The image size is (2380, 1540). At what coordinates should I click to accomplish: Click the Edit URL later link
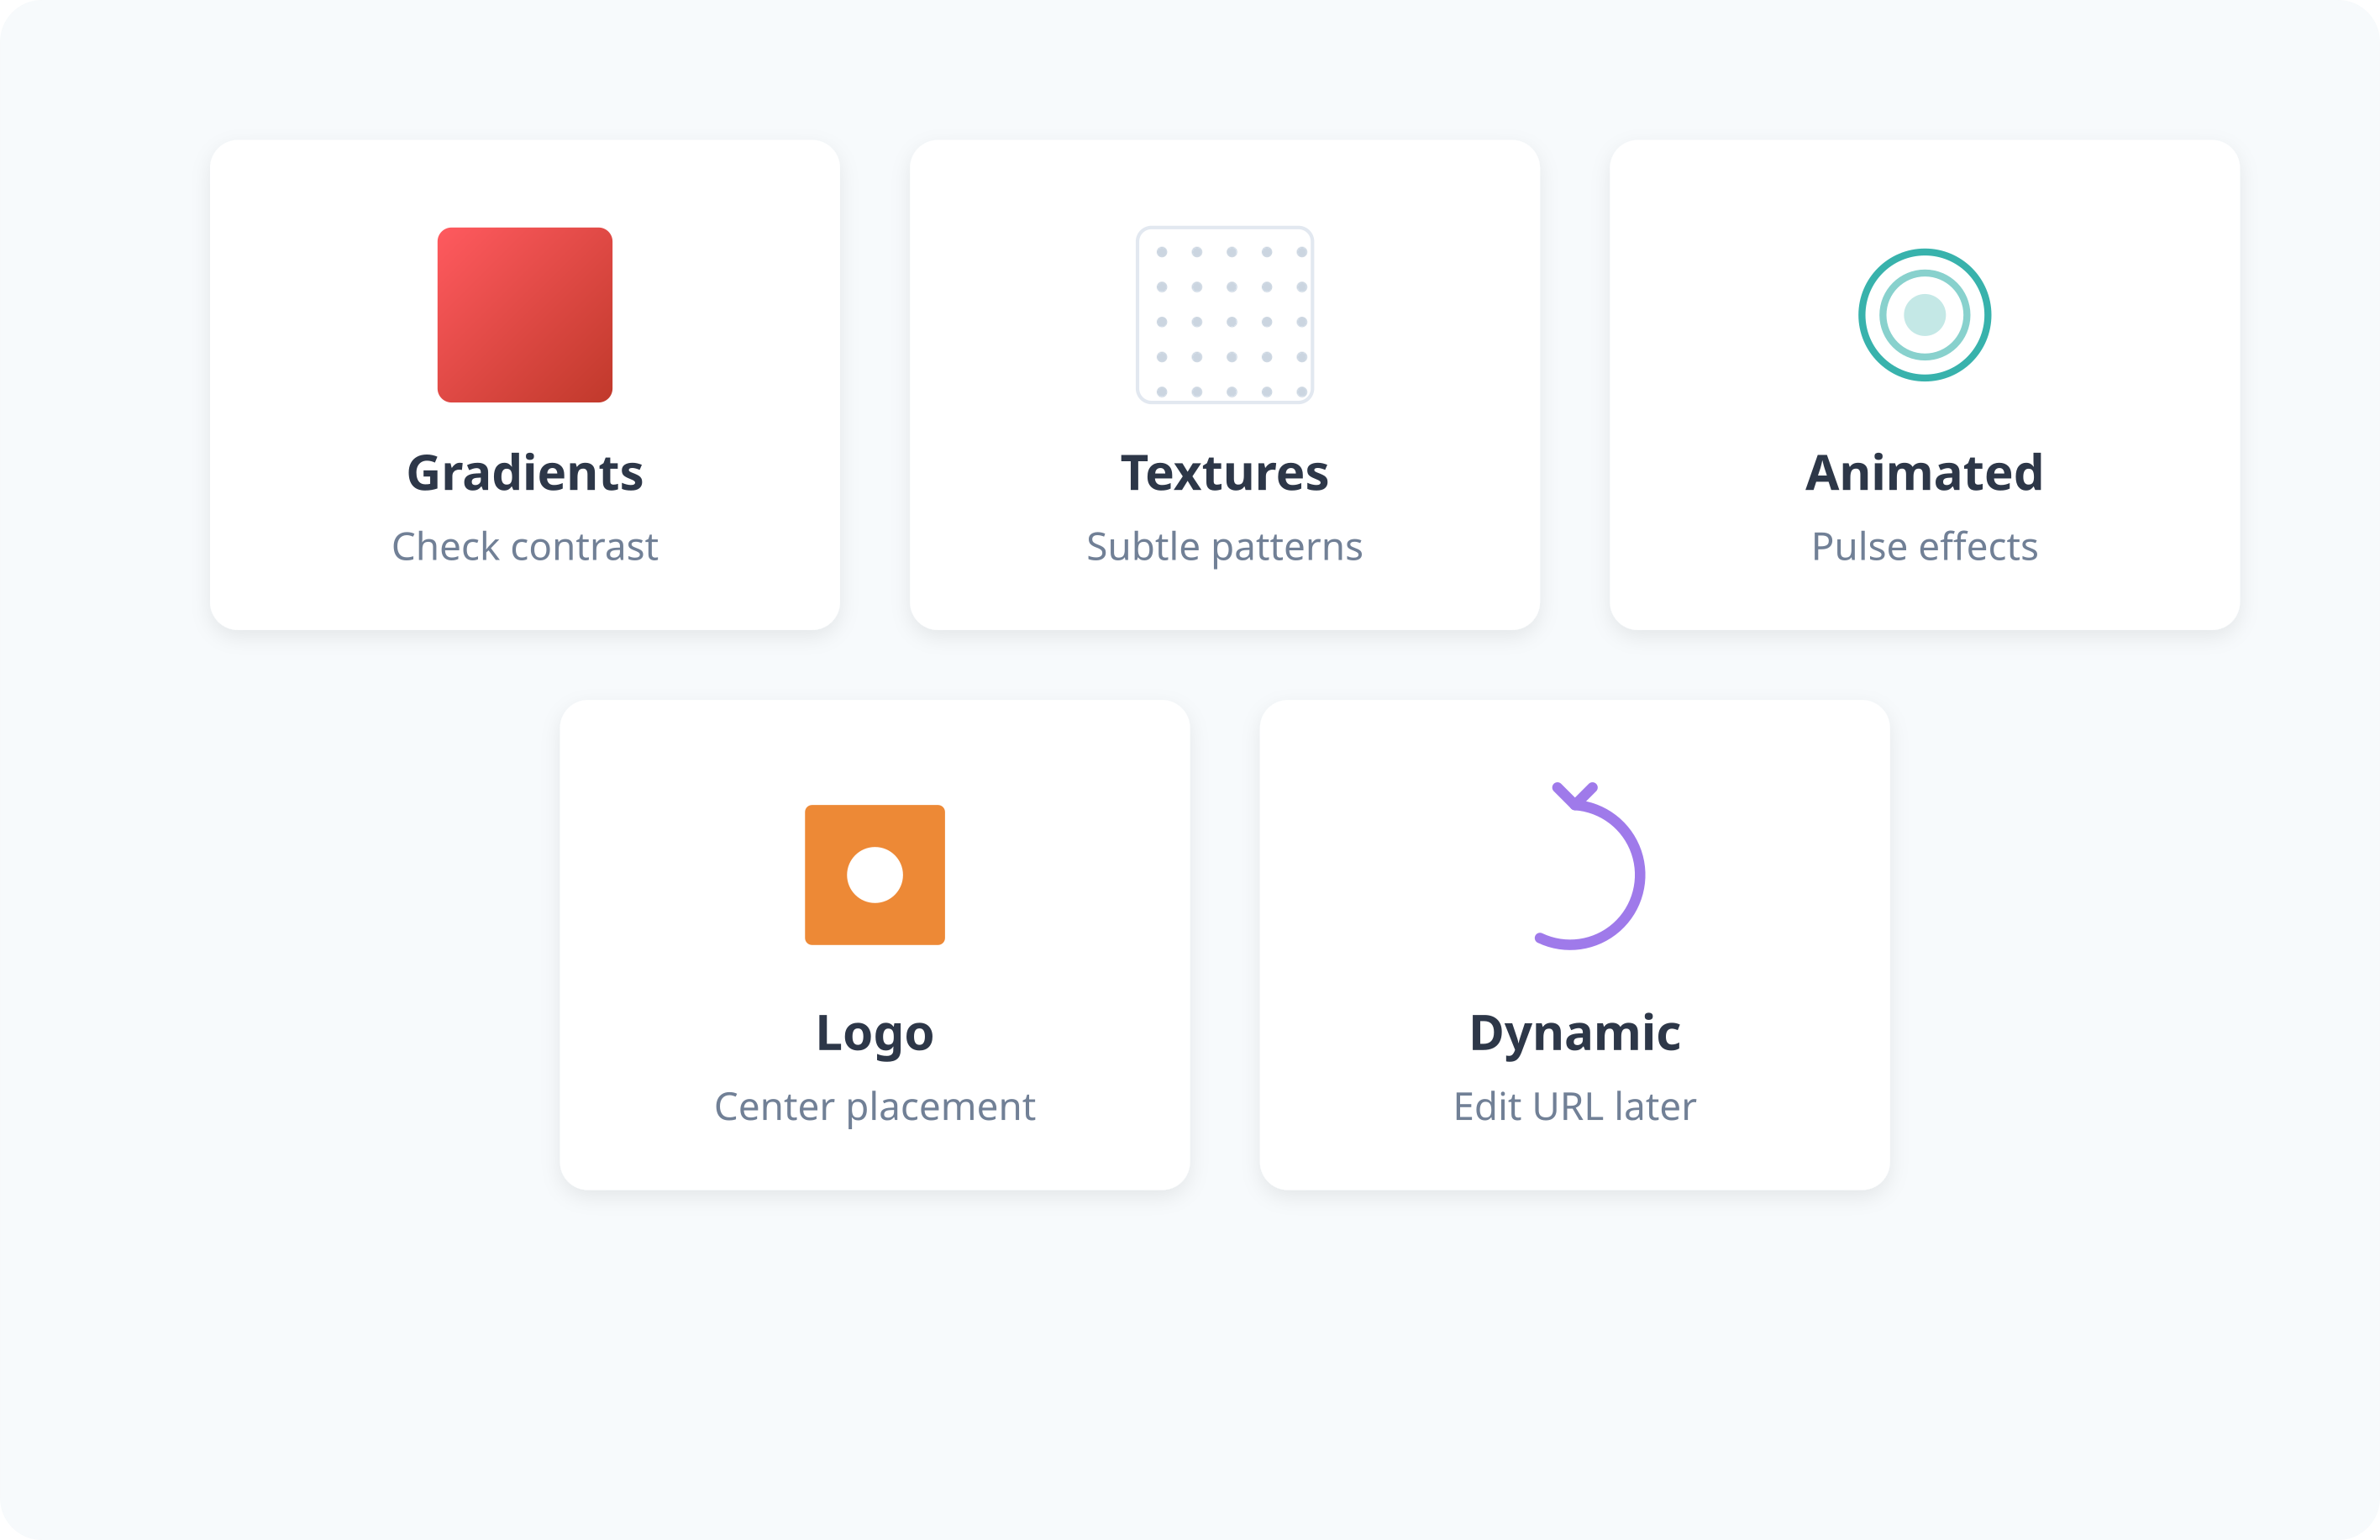click(x=1575, y=1106)
